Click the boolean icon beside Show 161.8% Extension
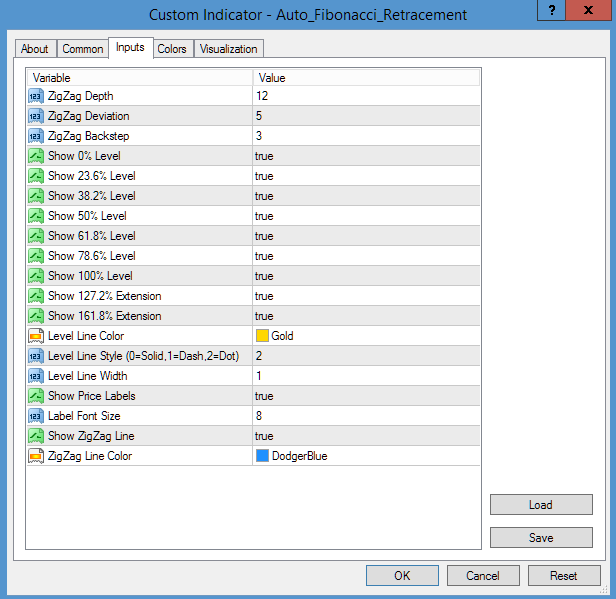This screenshot has height=599, width=616. click(36, 317)
